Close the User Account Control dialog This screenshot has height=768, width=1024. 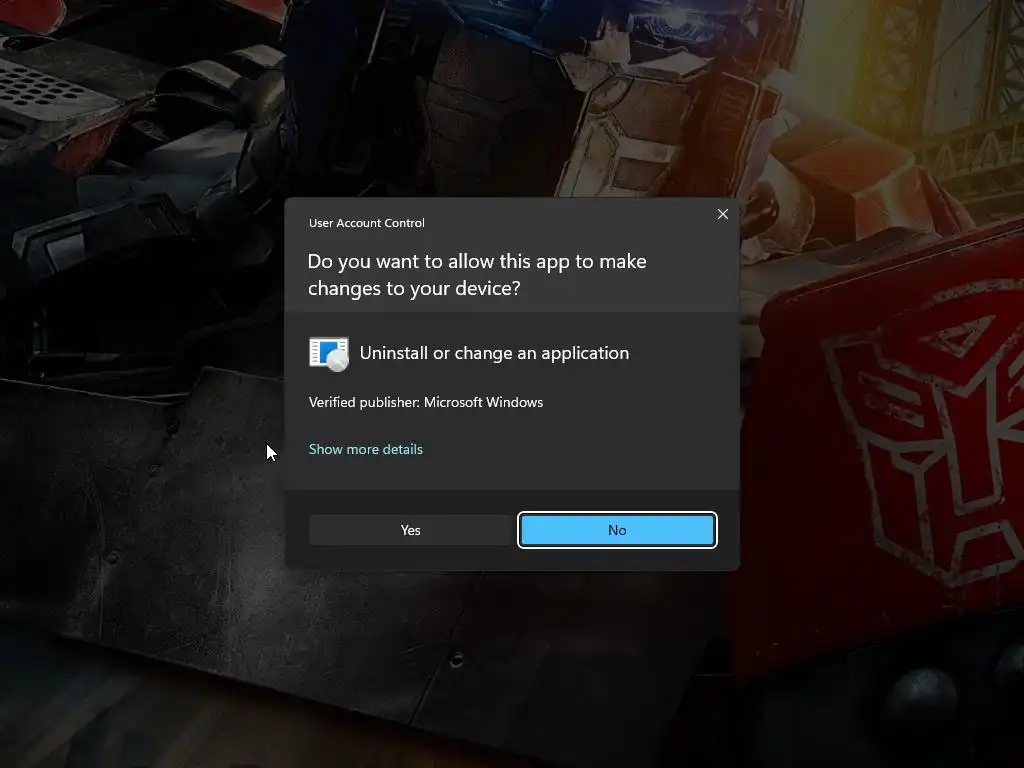tap(722, 214)
